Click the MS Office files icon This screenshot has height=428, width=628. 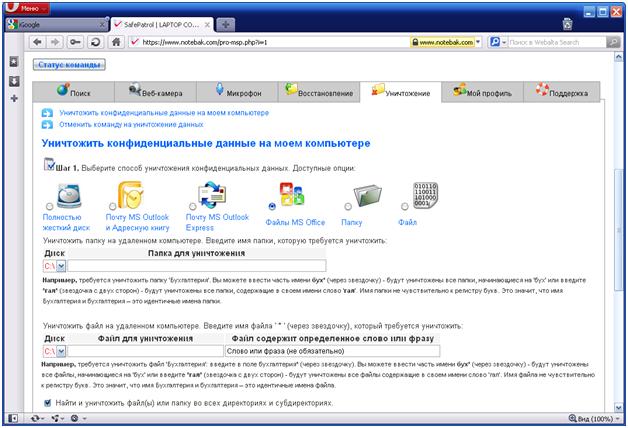(292, 194)
